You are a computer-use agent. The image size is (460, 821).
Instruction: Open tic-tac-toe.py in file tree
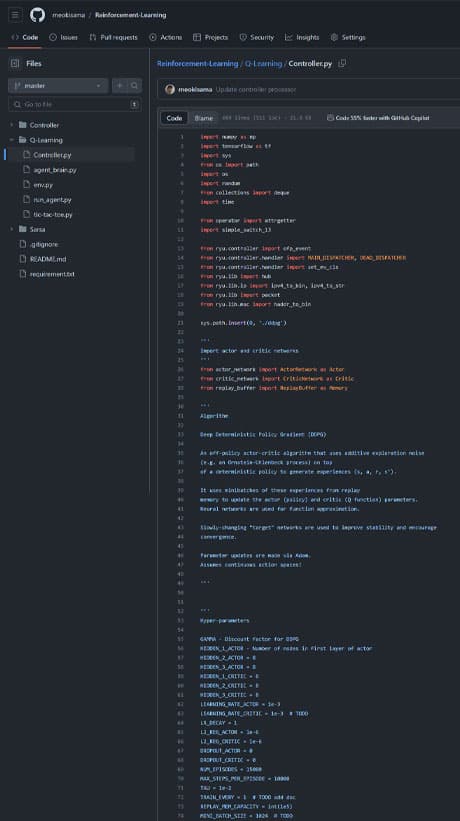pyautogui.click(x=53, y=215)
